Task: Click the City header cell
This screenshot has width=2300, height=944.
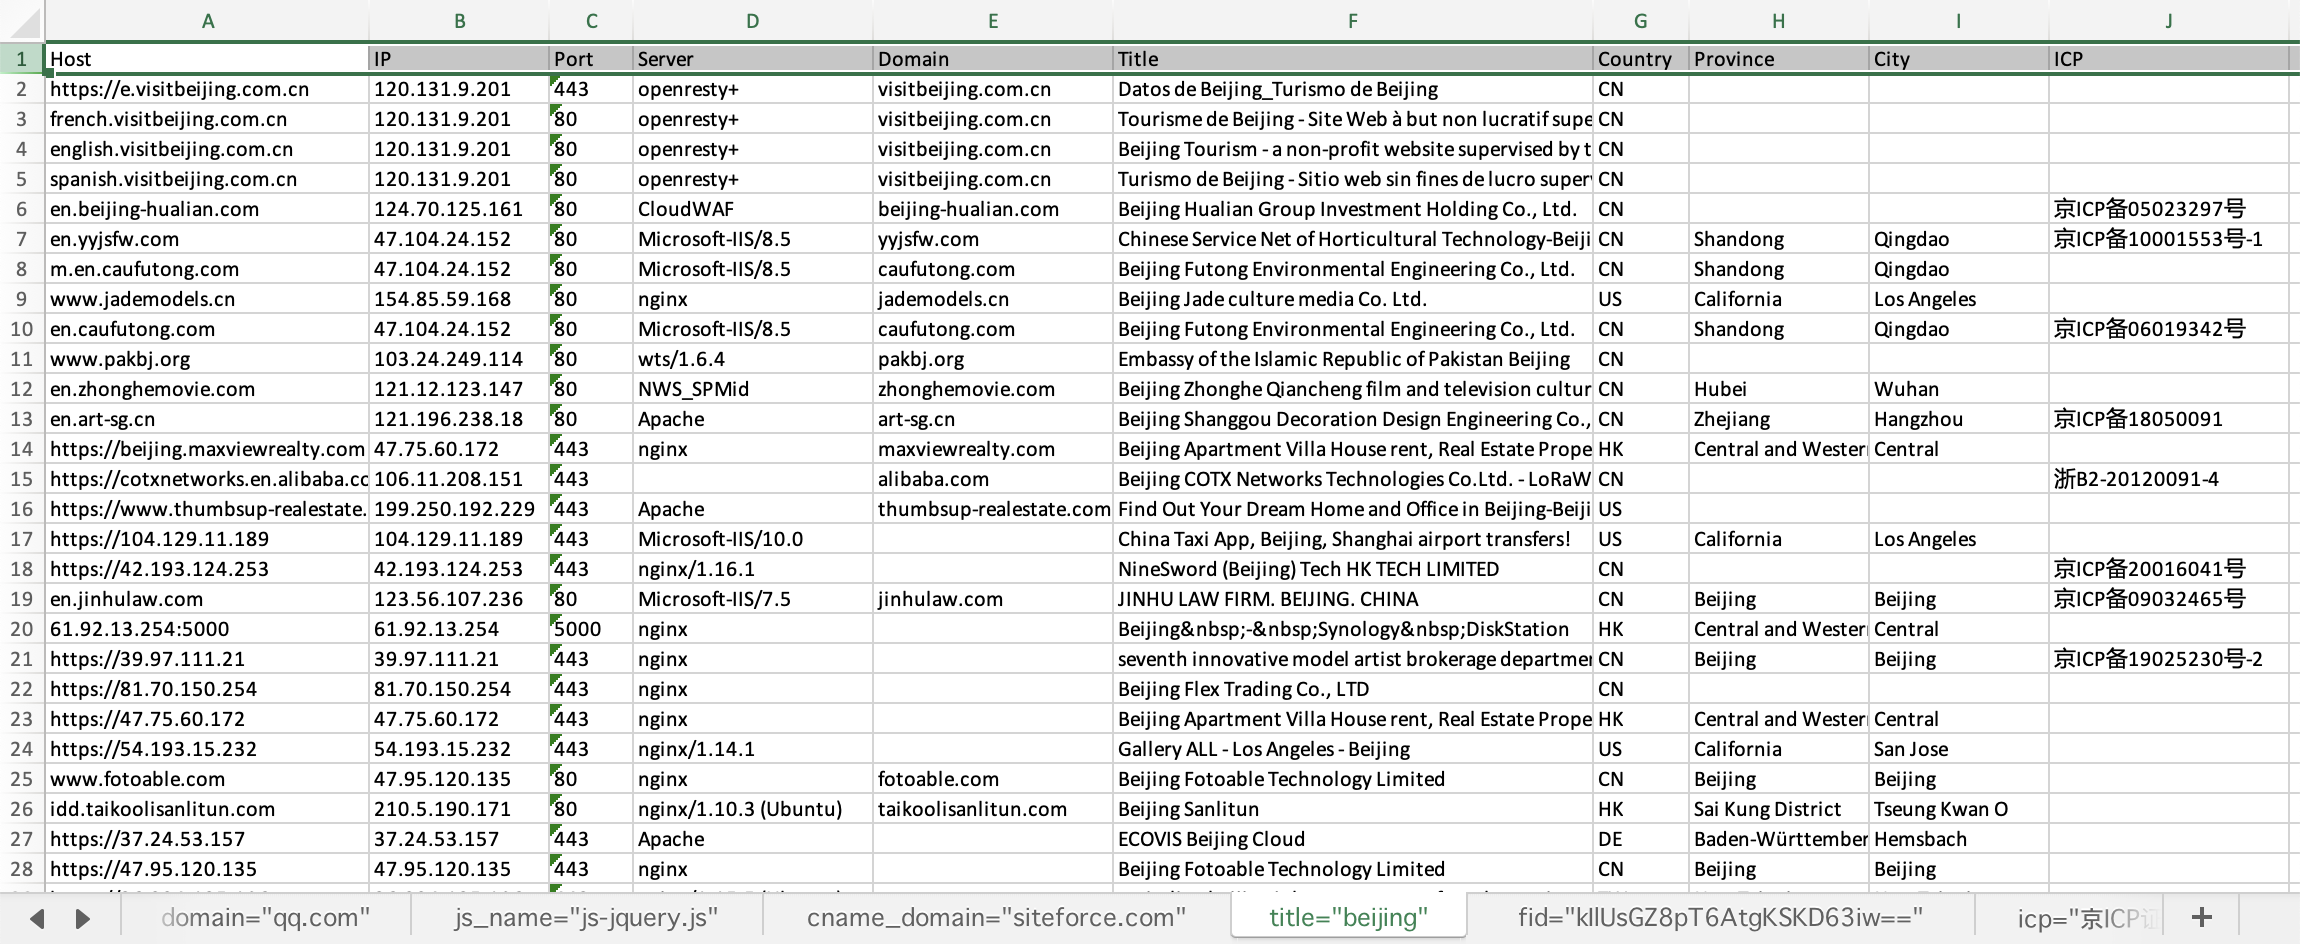Action: coord(1959,59)
